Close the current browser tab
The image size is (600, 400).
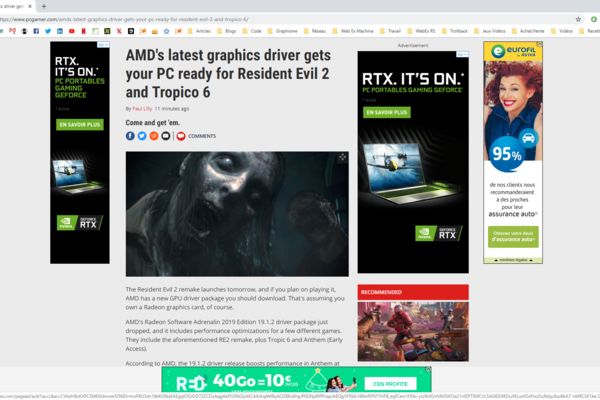click(x=30, y=6)
